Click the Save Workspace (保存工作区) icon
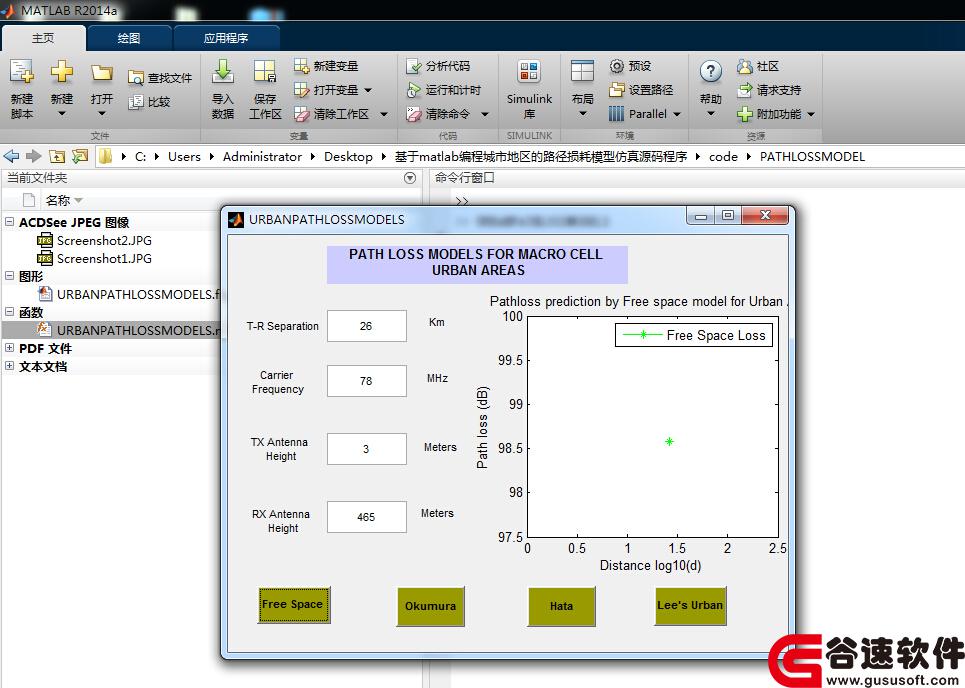Viewport: 965px width, 688px height. click(x=265, y=72)
